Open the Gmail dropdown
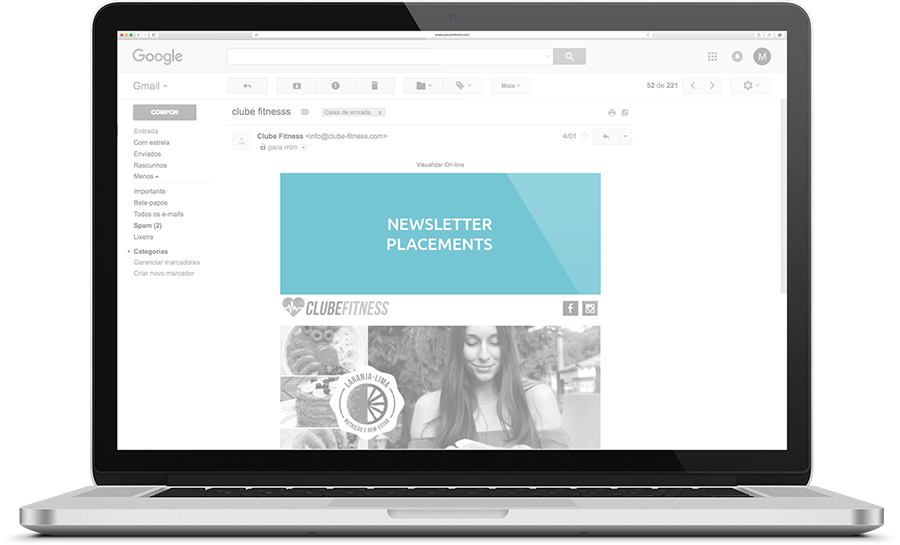The width and height of the screenshot is (900, 545). click(150, 86)
